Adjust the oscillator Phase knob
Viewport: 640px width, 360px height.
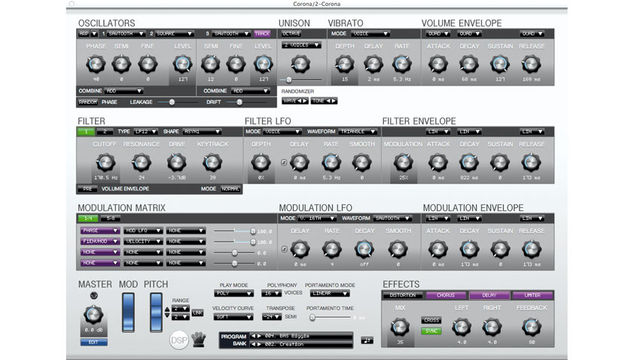point(96,64)
